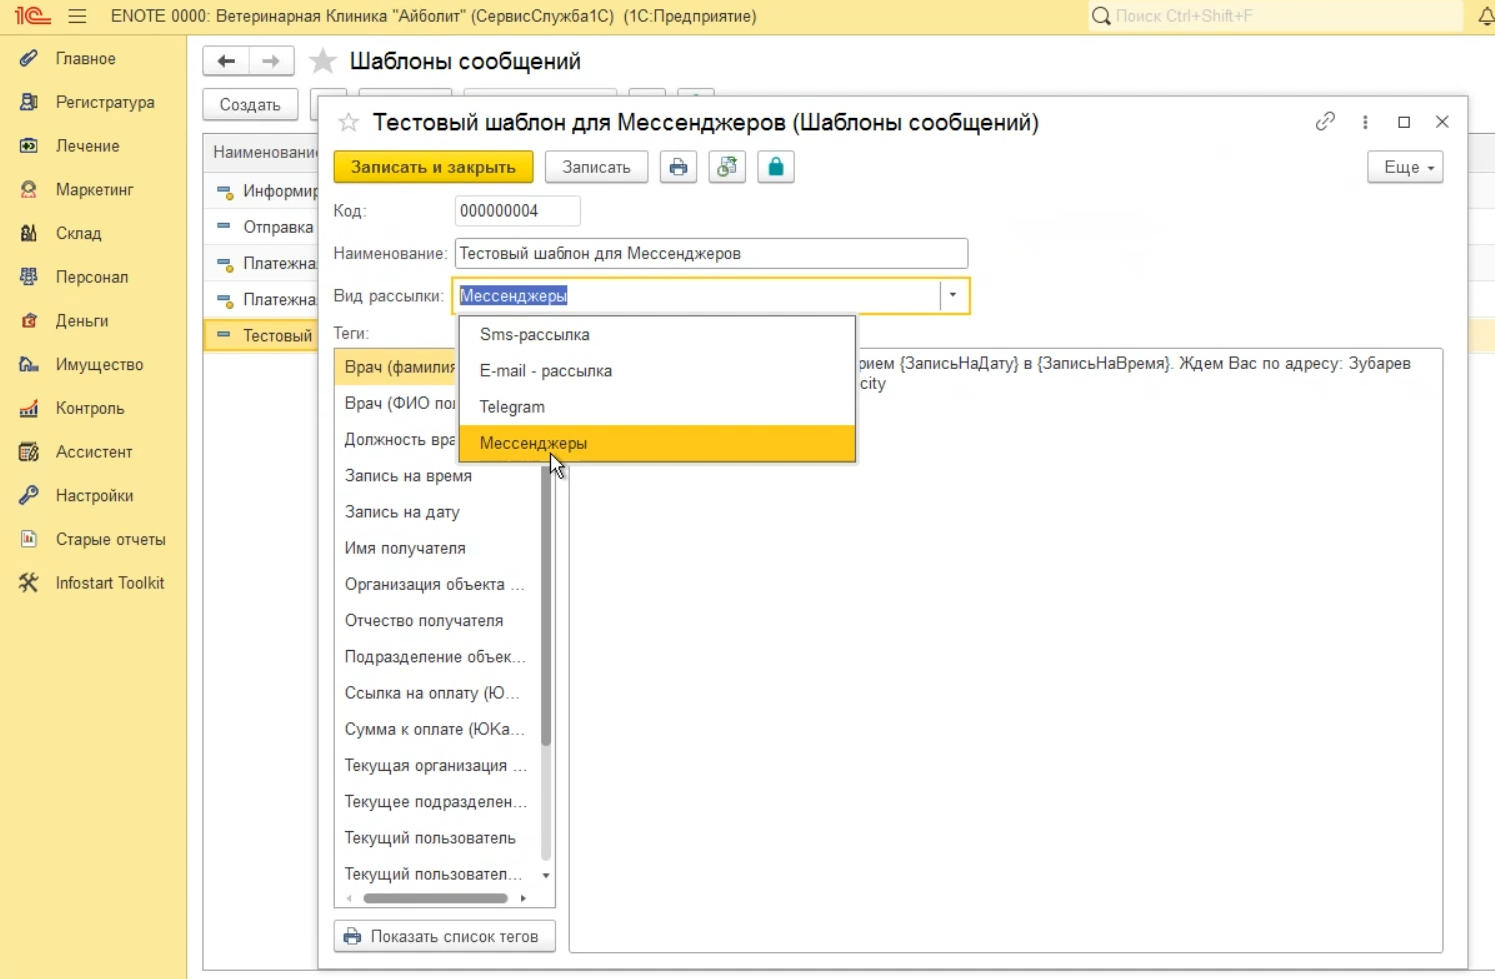The image size is (1495, 979).
Task: Select tag Запись на дату
Action: [437, 512]
